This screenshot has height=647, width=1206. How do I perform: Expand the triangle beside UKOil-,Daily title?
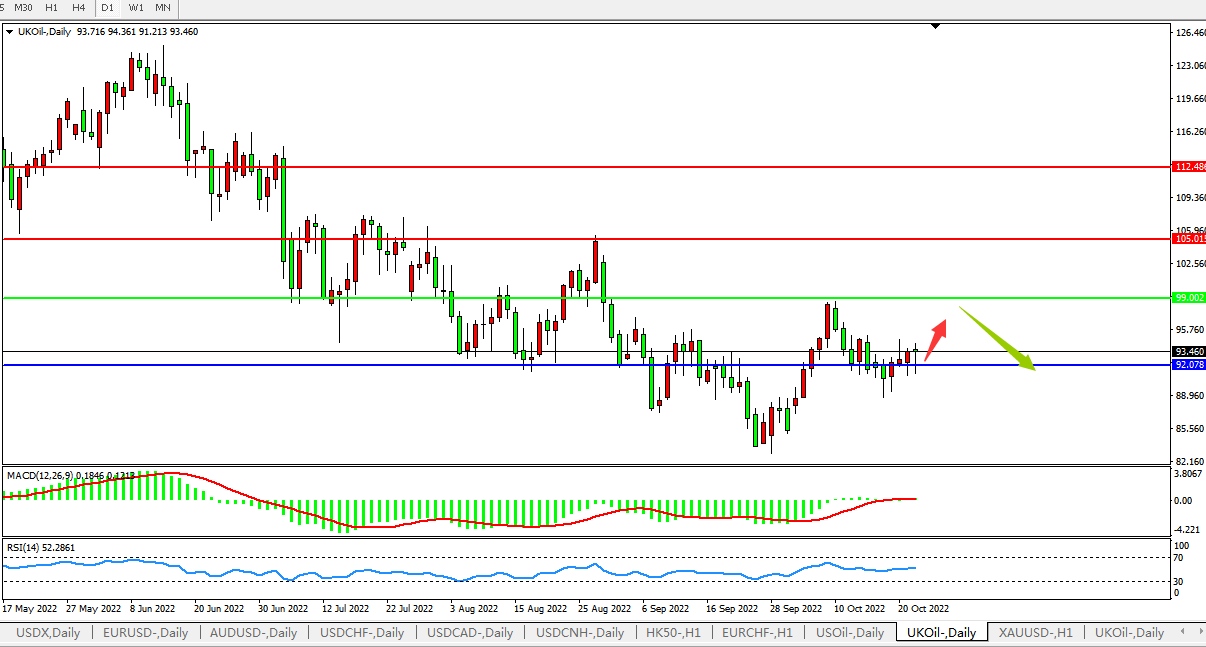point(10,32)
